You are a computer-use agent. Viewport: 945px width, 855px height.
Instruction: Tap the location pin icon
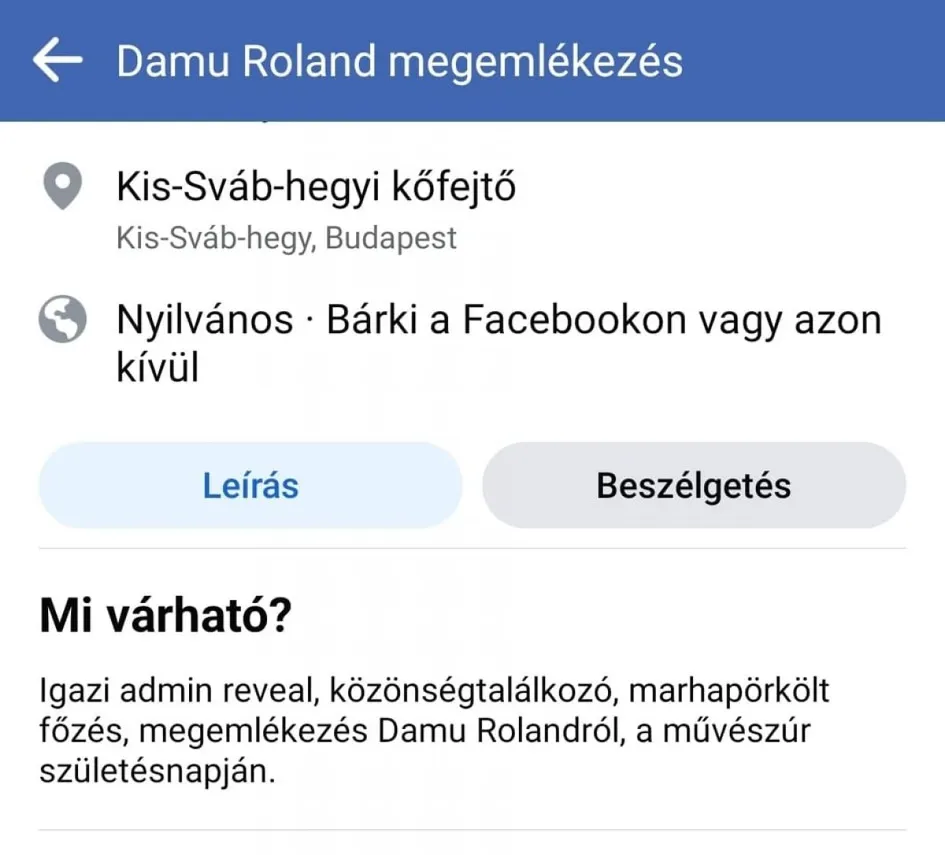(x=62, y=189)
